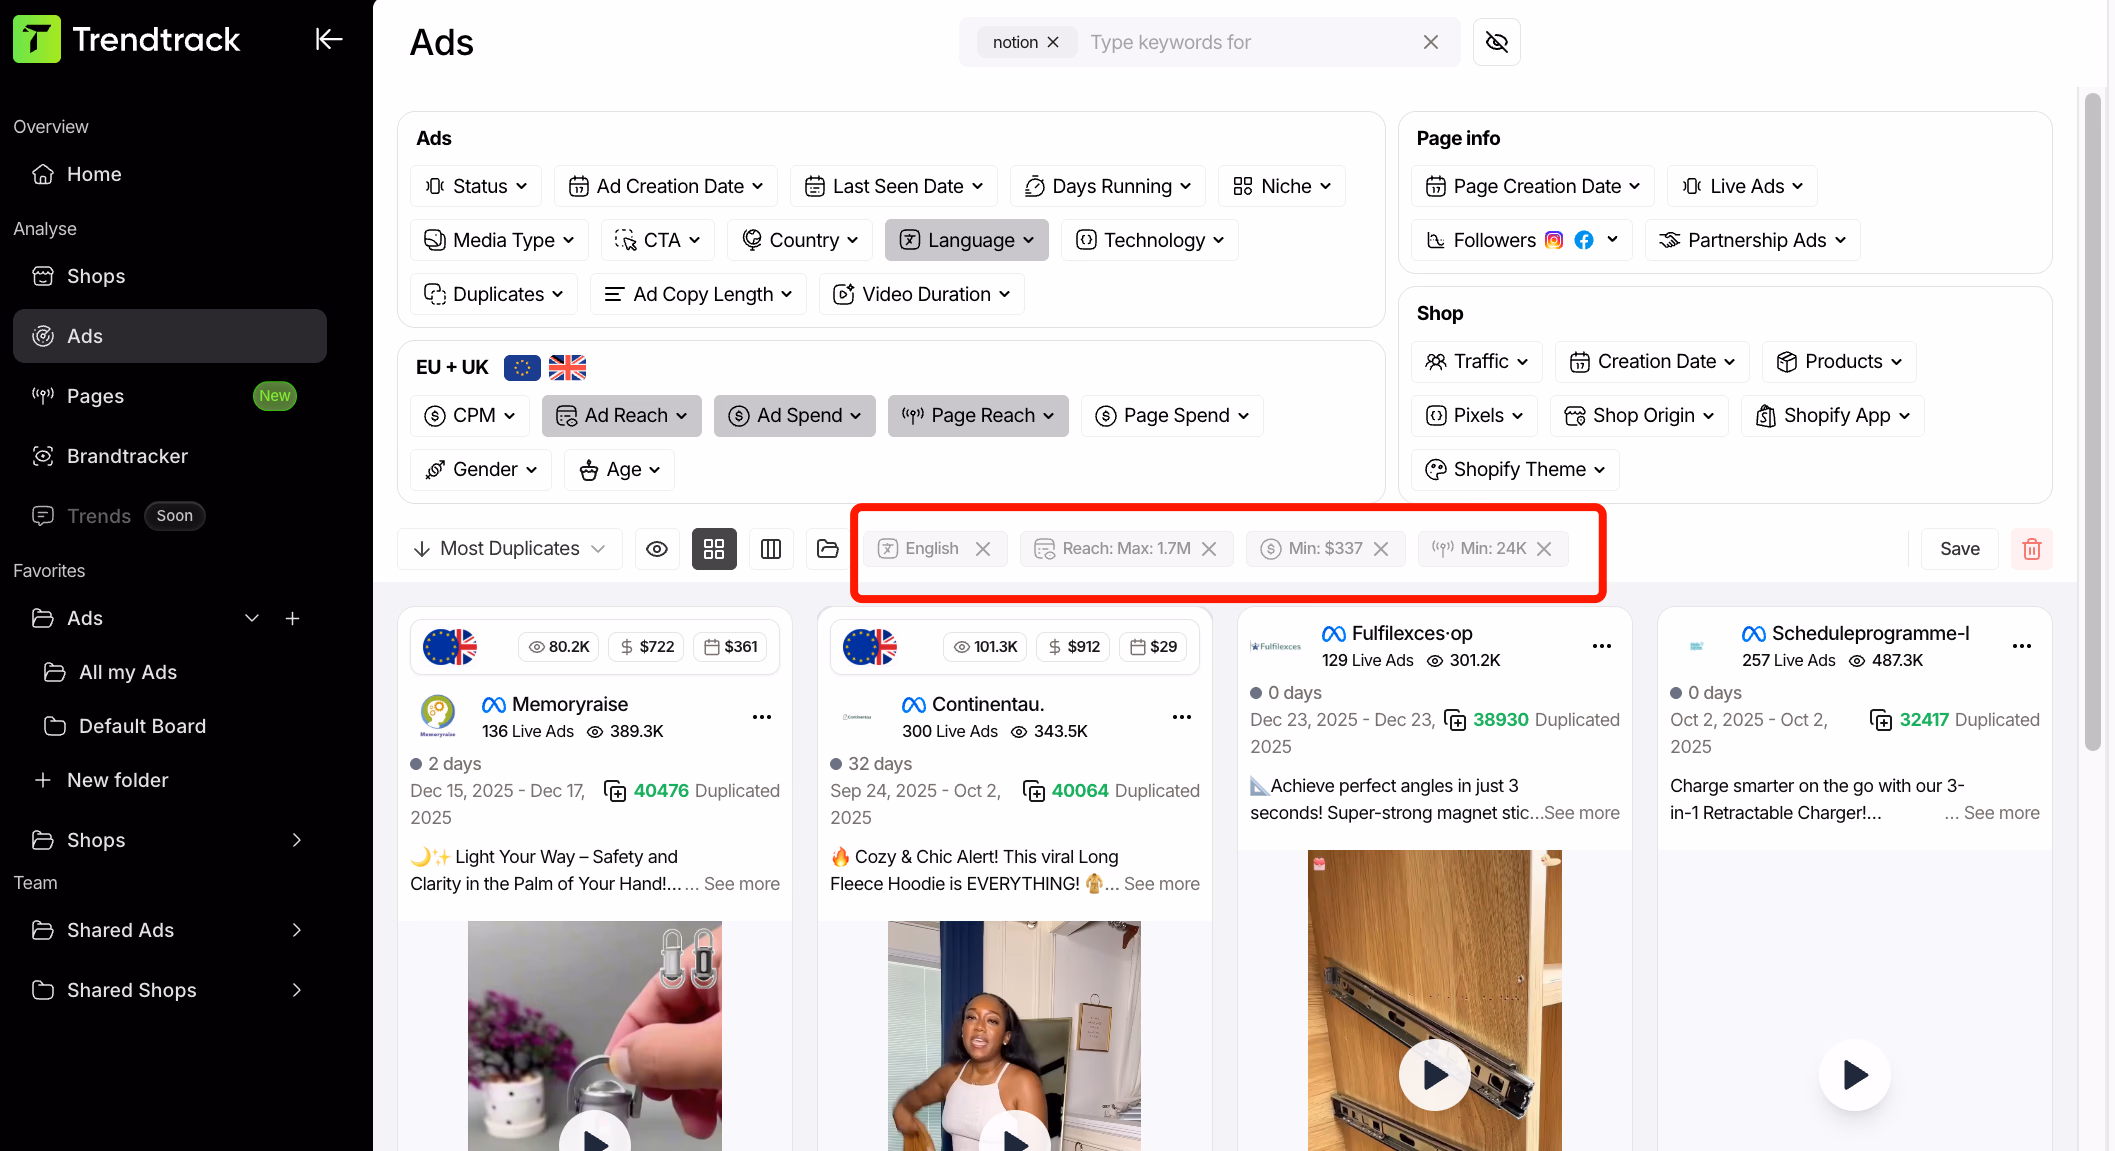Open the Most Duplicates sort dropdown
Viewport: 2115px width, 1151px height.
(x=509, y=548)
